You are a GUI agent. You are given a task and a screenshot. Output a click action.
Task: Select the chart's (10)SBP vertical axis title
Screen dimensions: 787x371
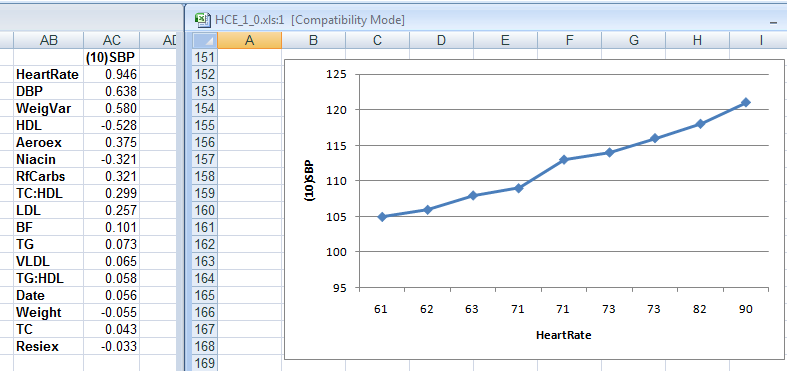tap(310, 181)
